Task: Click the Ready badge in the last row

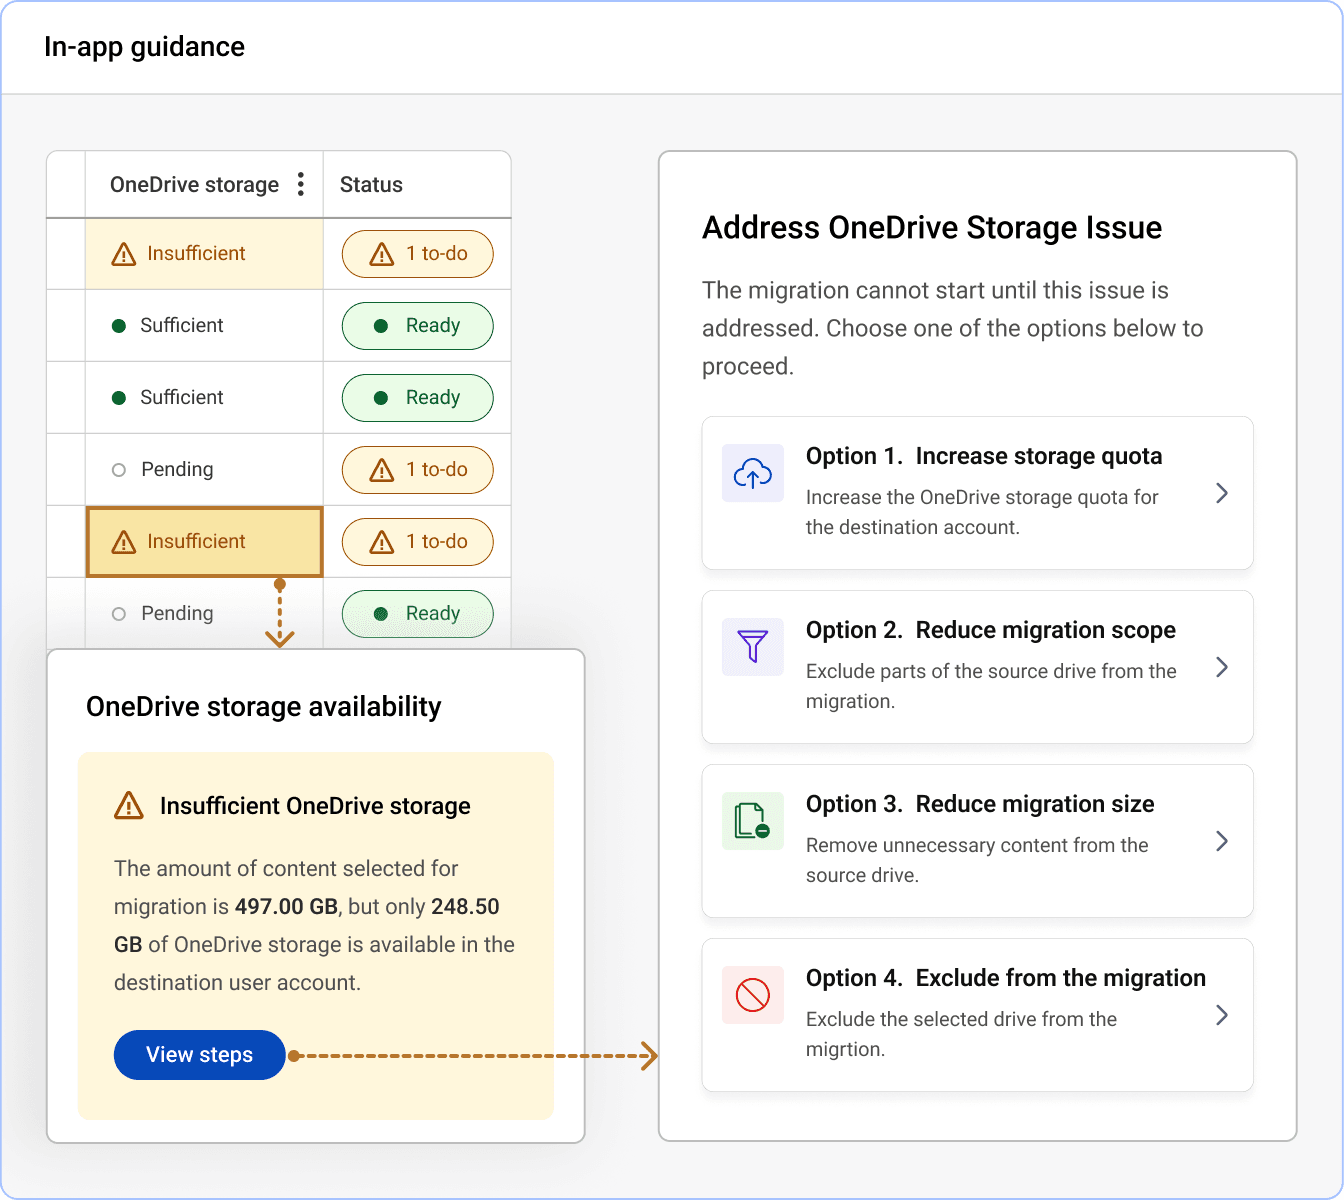Action: pos(418,614)
